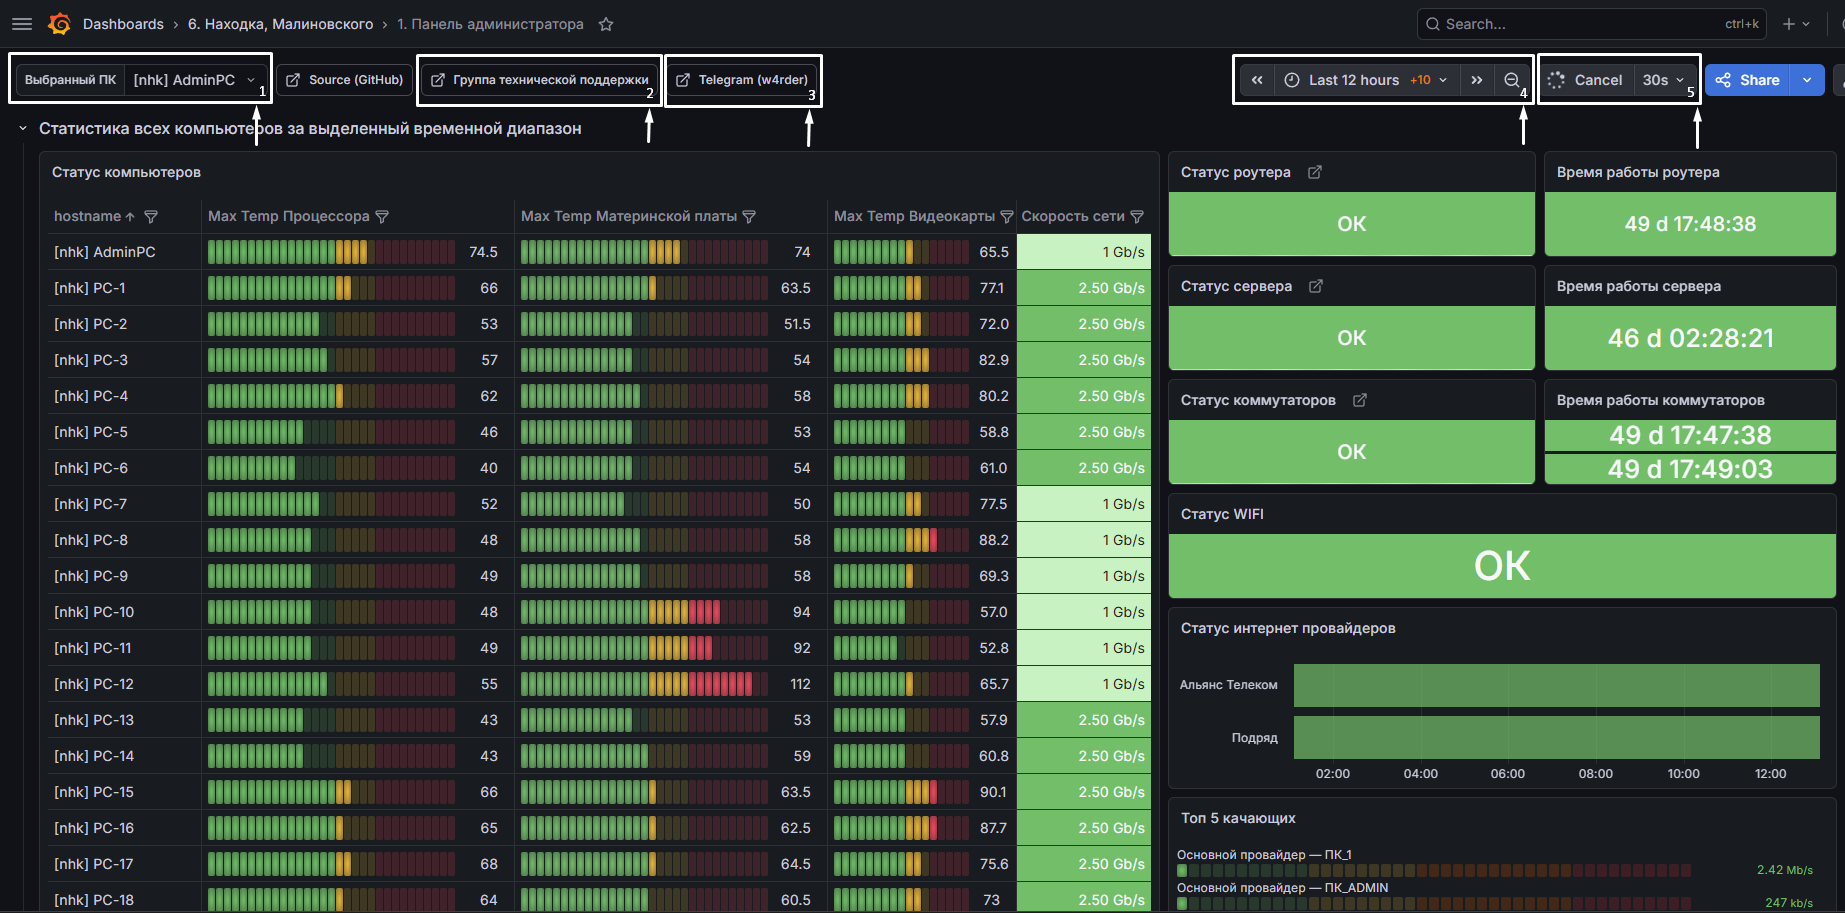Screen dimensions: 1845x913
Task: Star this dashboard as favorite
Action: (606, 24)
